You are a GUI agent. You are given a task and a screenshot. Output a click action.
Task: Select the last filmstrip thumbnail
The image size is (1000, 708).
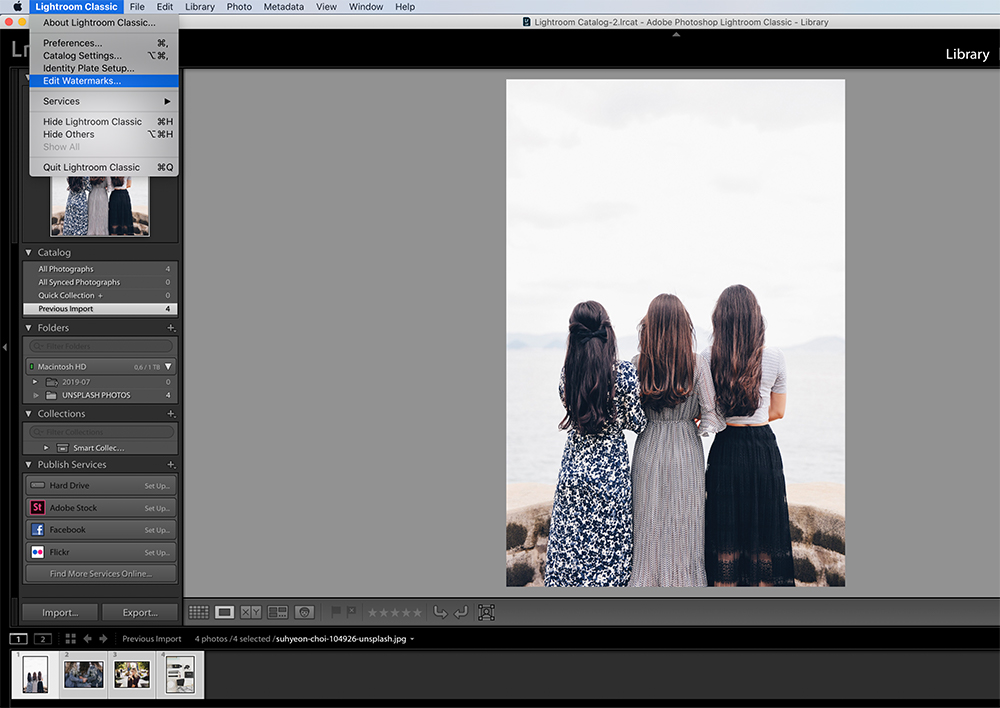[180, 674]
